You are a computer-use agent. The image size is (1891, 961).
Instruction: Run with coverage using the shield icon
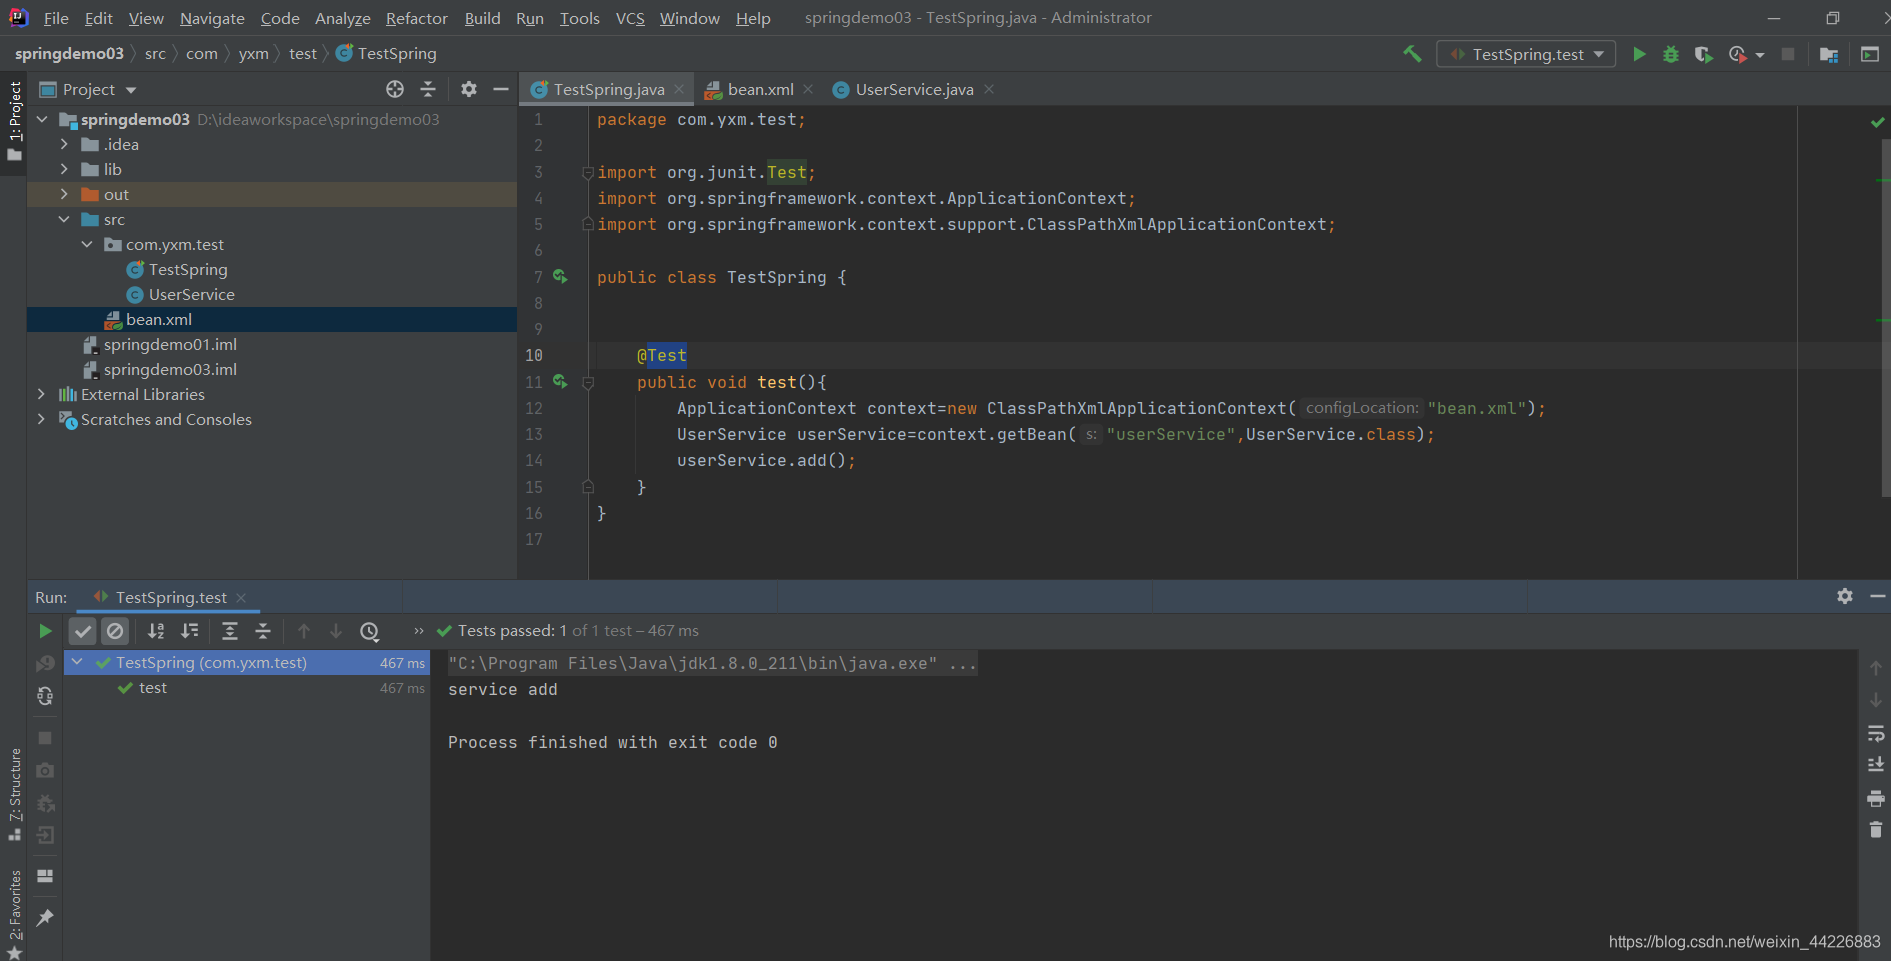[1703, 54]
